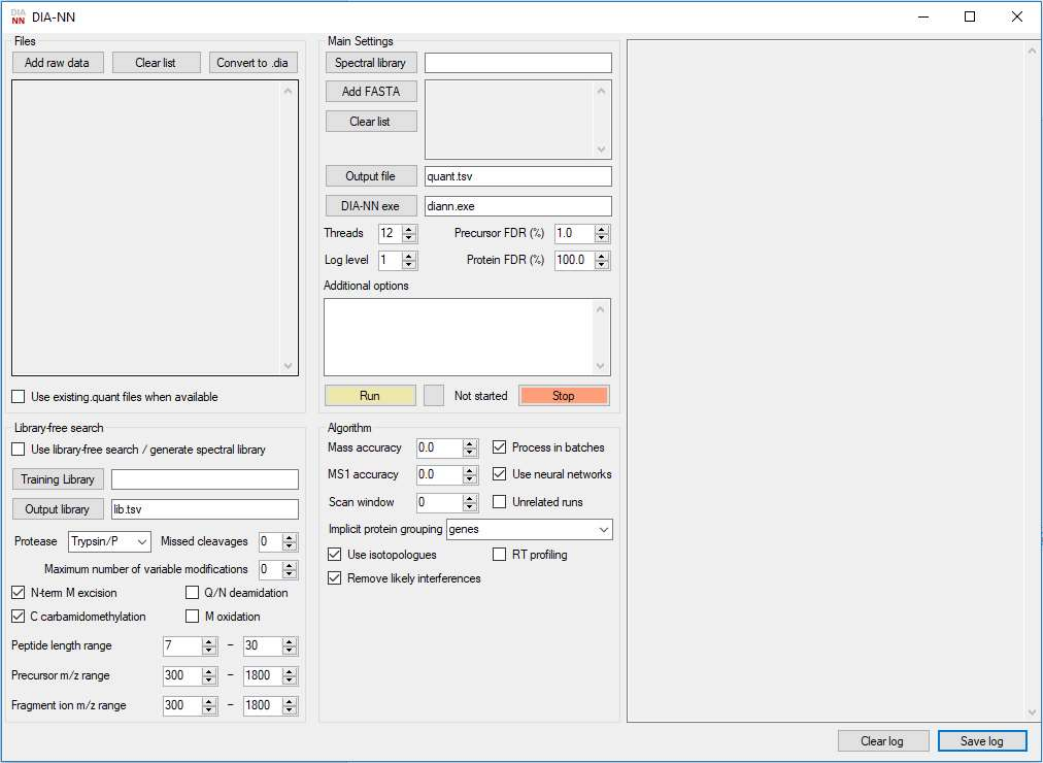Screen dimensions: 1043x763
Task: Click the DIA-NN app icon in title bar
Action: click(x=18, y=17)
